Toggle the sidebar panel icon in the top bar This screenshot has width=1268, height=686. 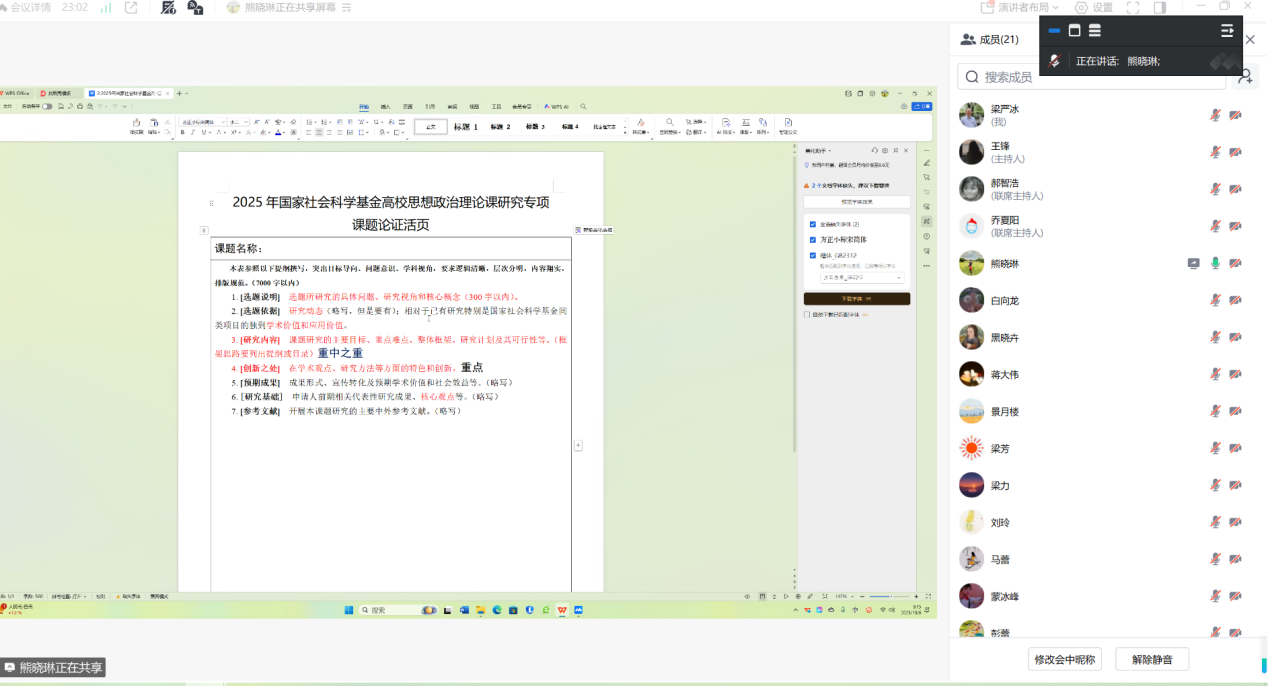[1160, 7]
